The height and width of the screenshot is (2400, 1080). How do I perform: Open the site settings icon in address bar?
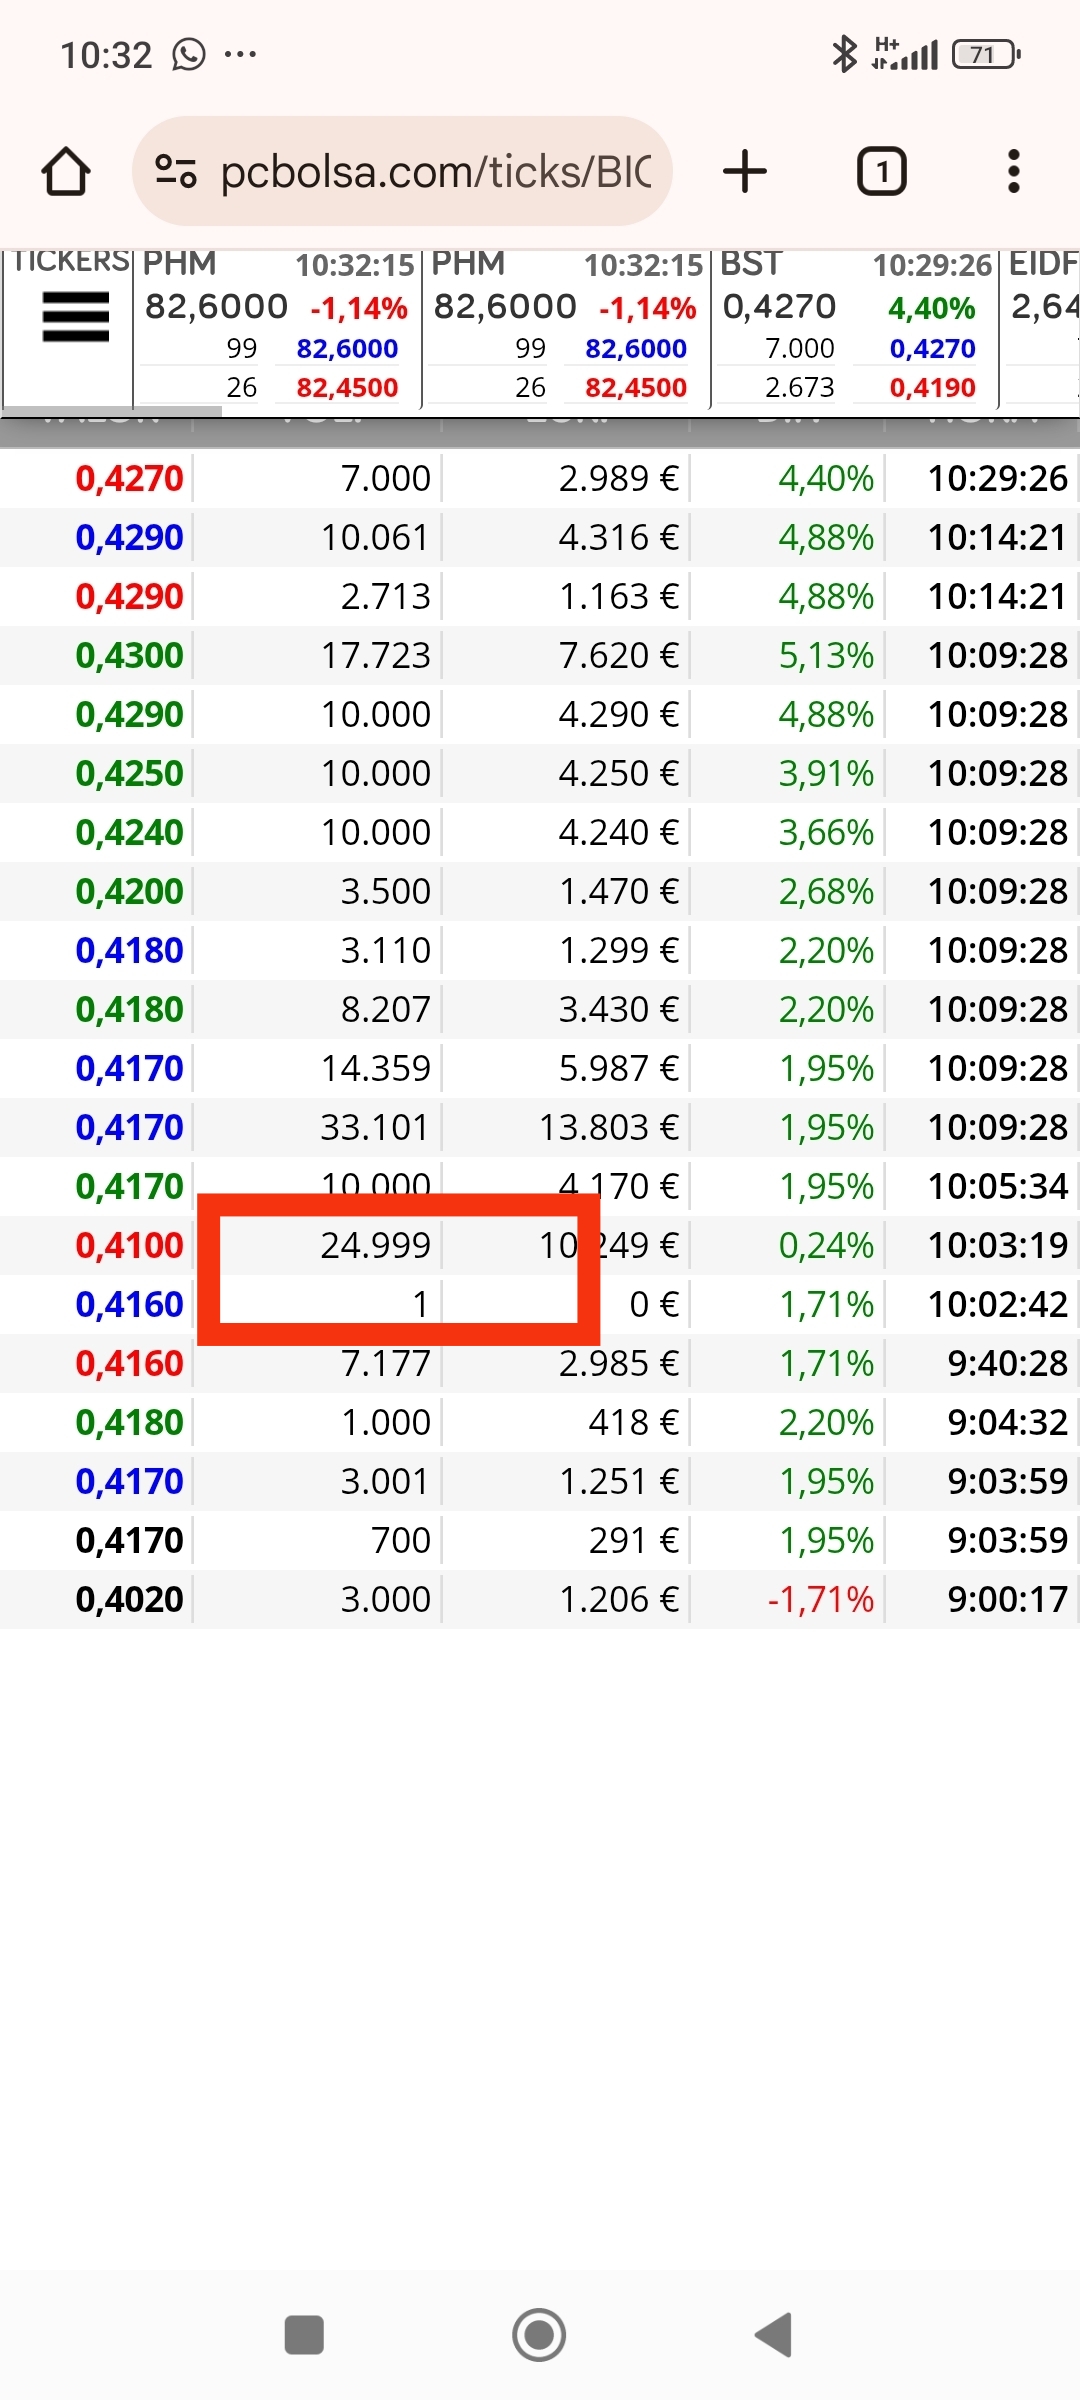pos(176,171)
